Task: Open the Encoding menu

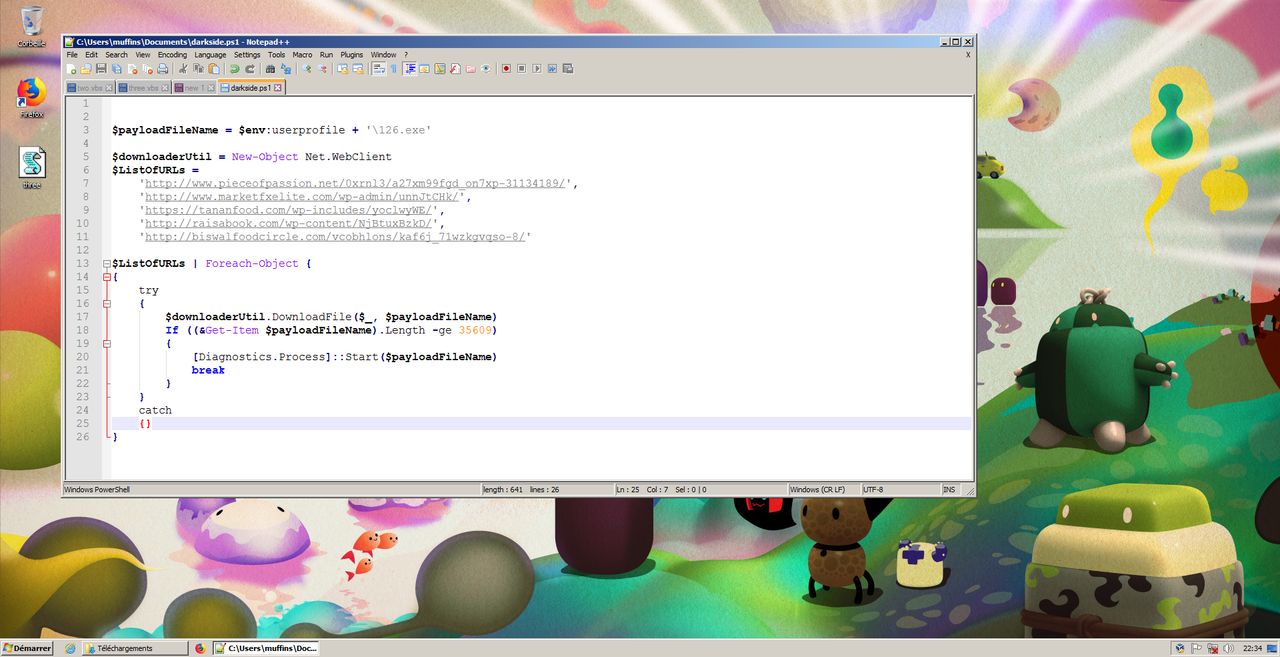Action: (172, 55)
